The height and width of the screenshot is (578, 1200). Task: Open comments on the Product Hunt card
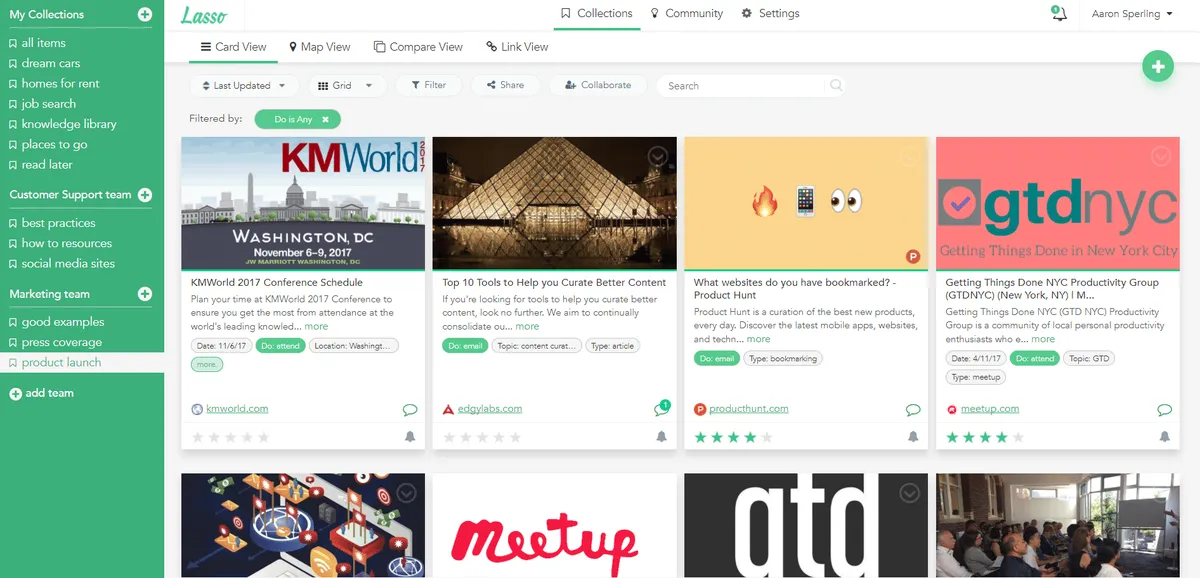point(913,410)
